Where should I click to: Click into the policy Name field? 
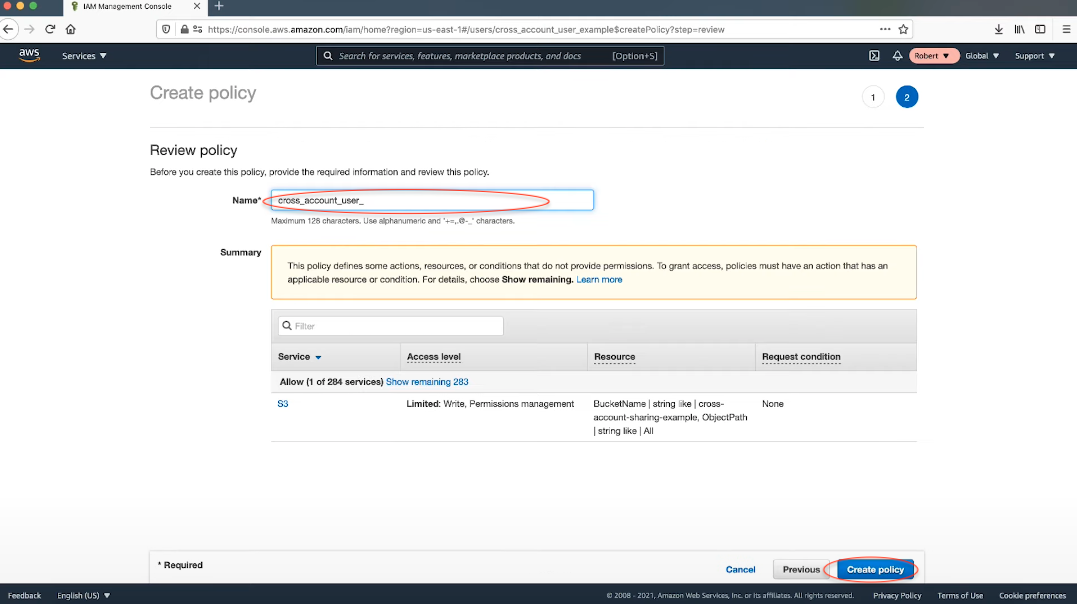[x=432, y=201]
